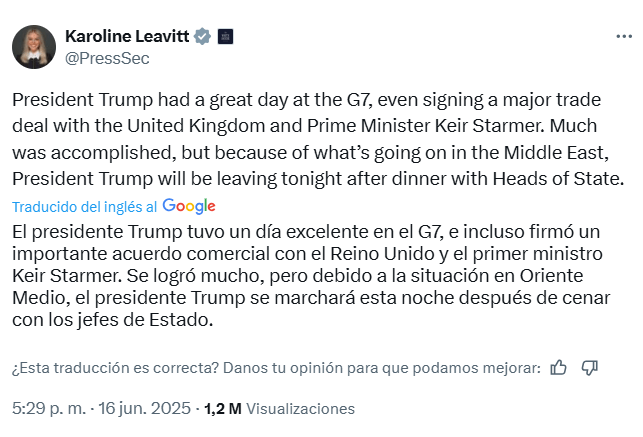Screen dimensions: 643x437
Task: Open Karoline Leavitt's profile picture
Action: (33, 47)
